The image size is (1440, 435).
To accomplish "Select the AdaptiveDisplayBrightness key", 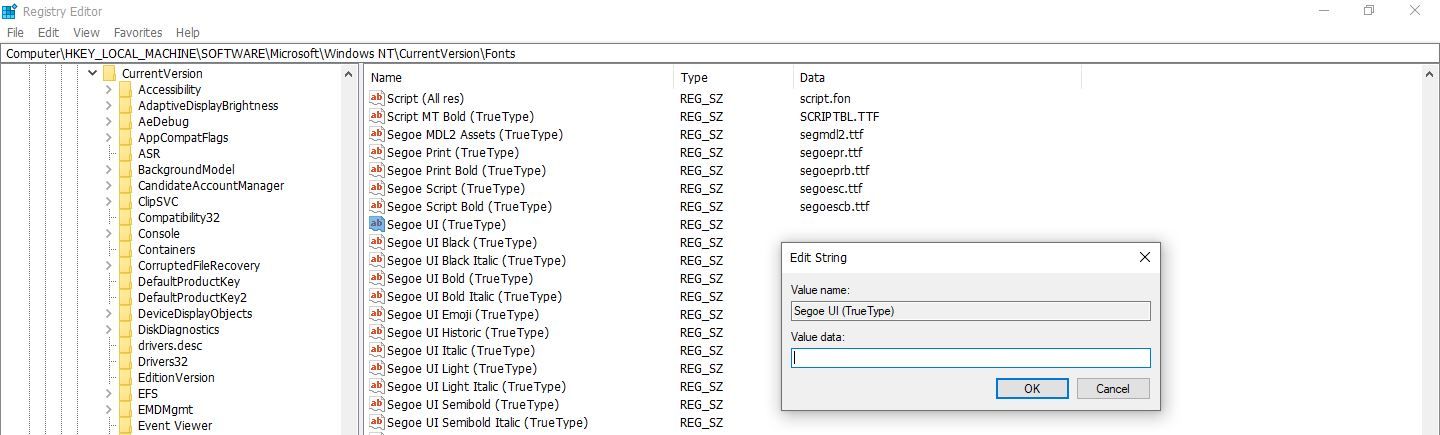I will click(x=208, y=105).
